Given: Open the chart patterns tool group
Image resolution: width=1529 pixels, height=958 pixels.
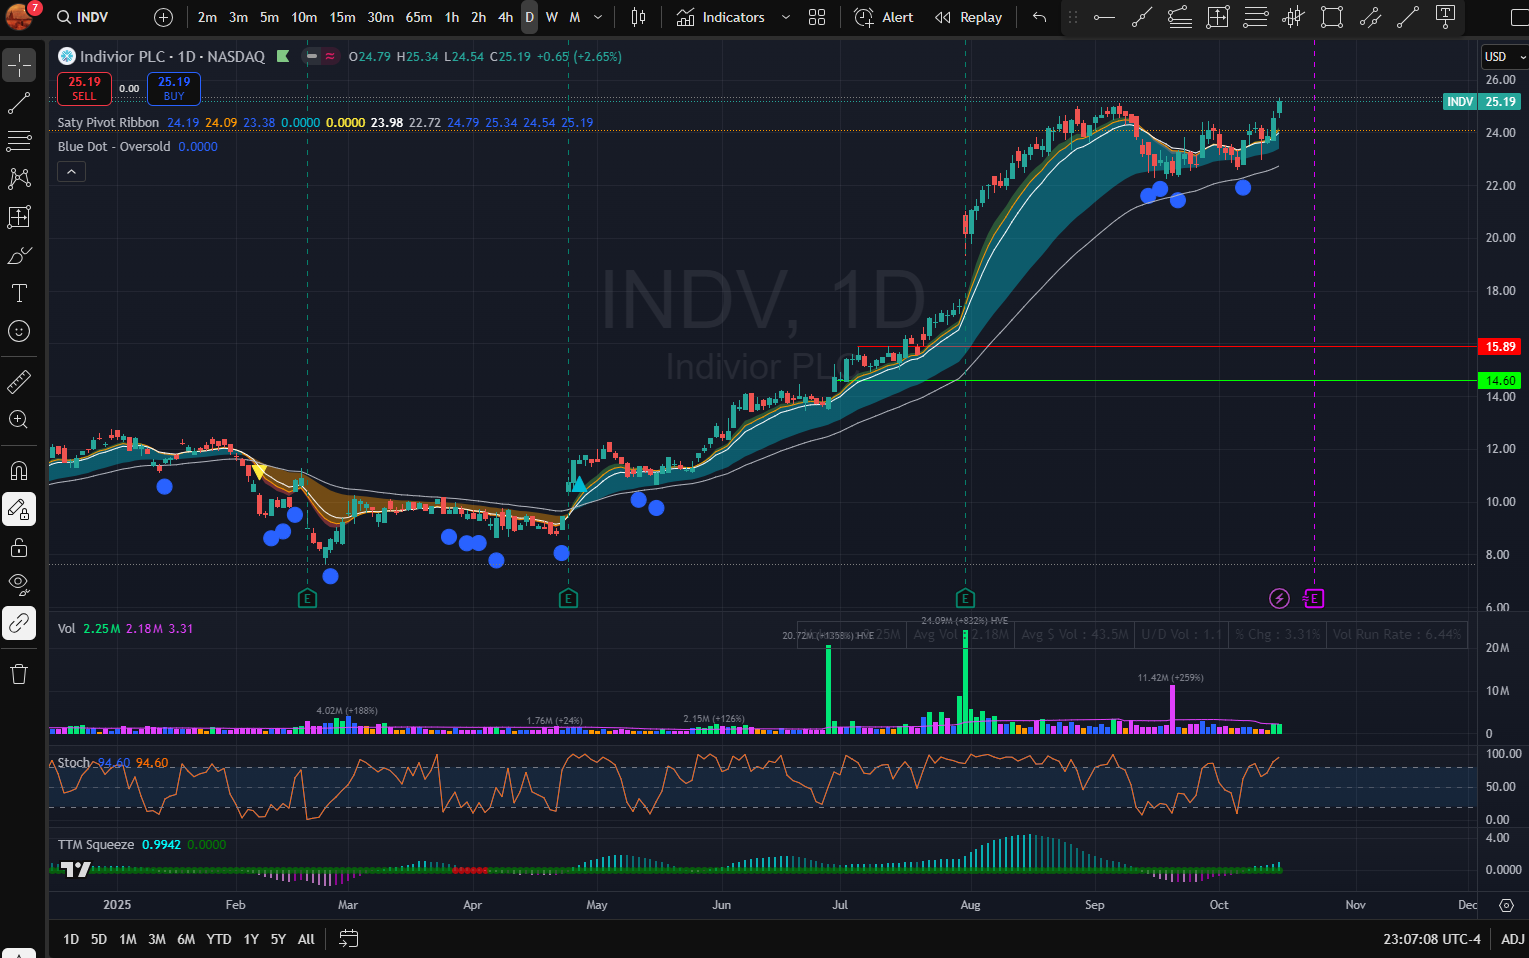Looking at the screenshot, I should pyautogui.click(x=19, y=179).
